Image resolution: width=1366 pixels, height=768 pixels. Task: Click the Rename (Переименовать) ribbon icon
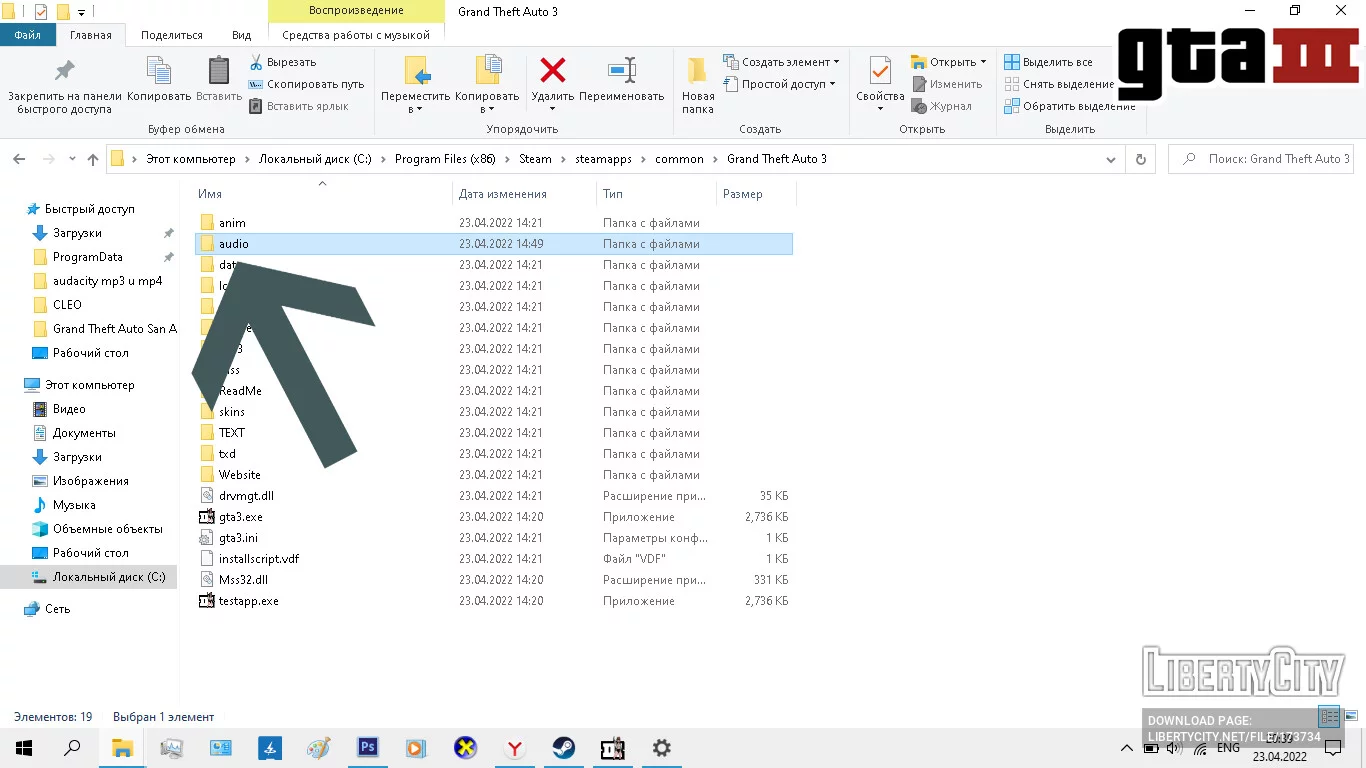[621, 73]
